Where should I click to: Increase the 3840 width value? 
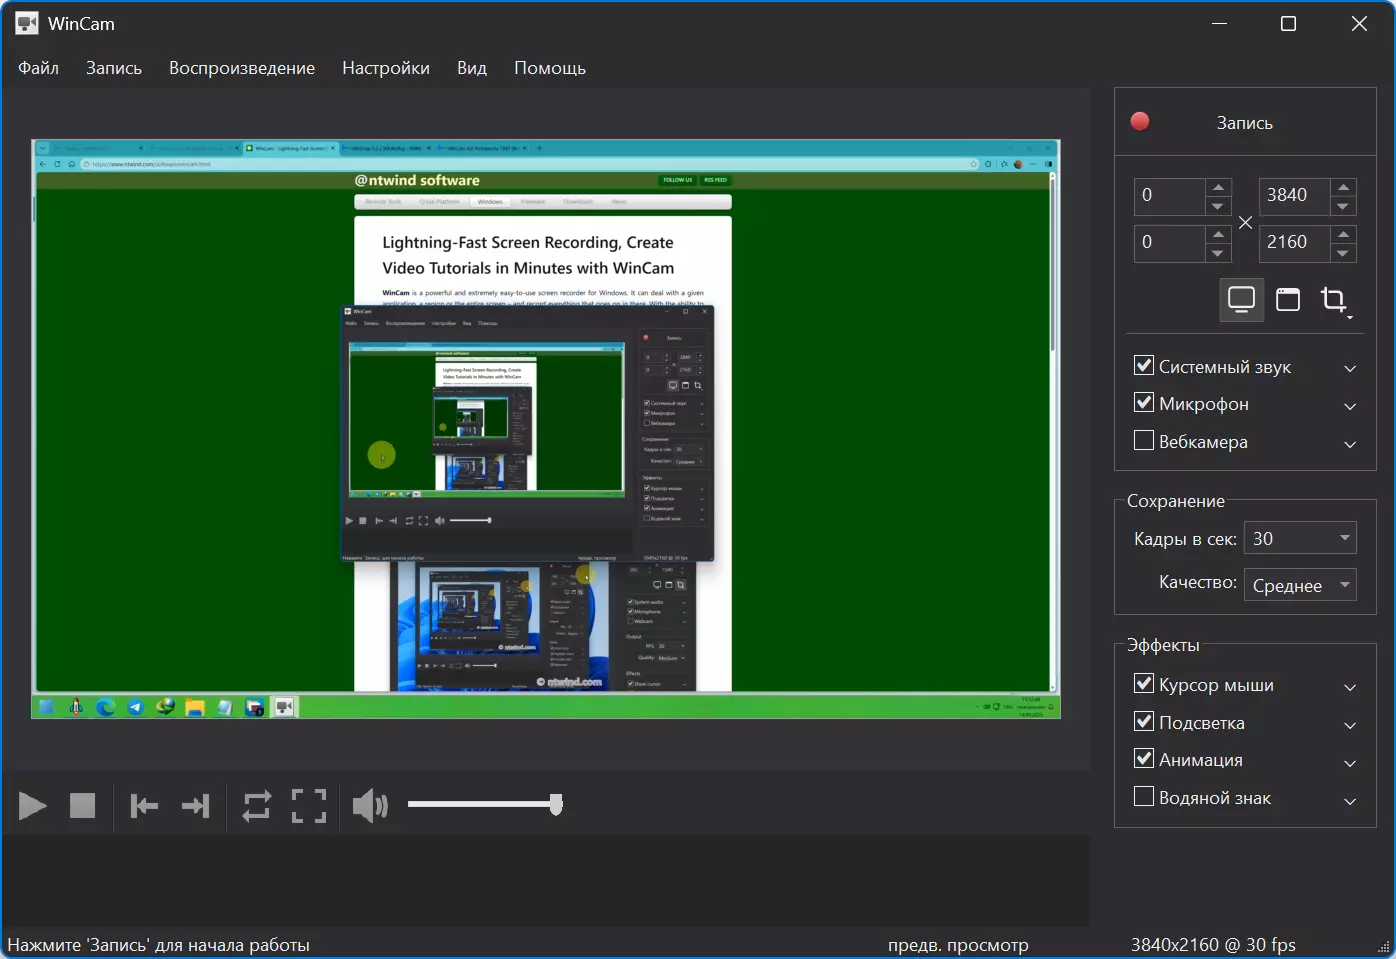pyautogui.click(x=1344, y=187)
